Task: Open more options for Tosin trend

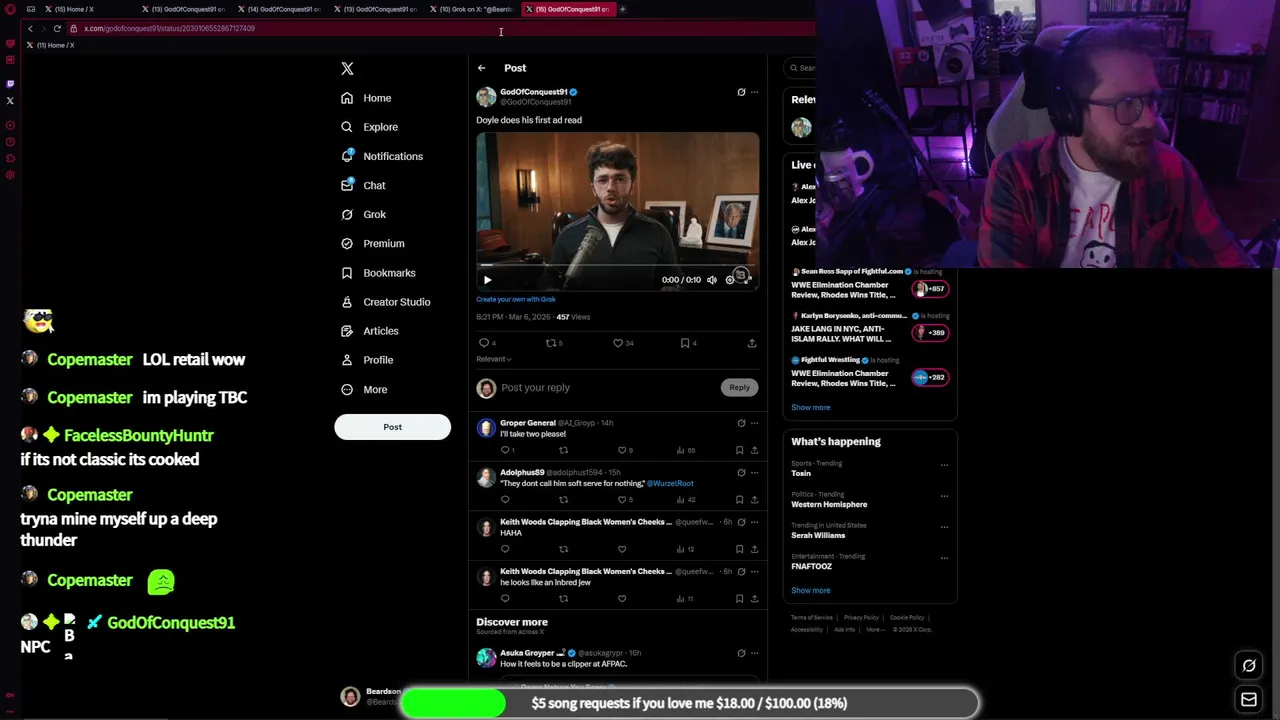Action: [944, 465]
